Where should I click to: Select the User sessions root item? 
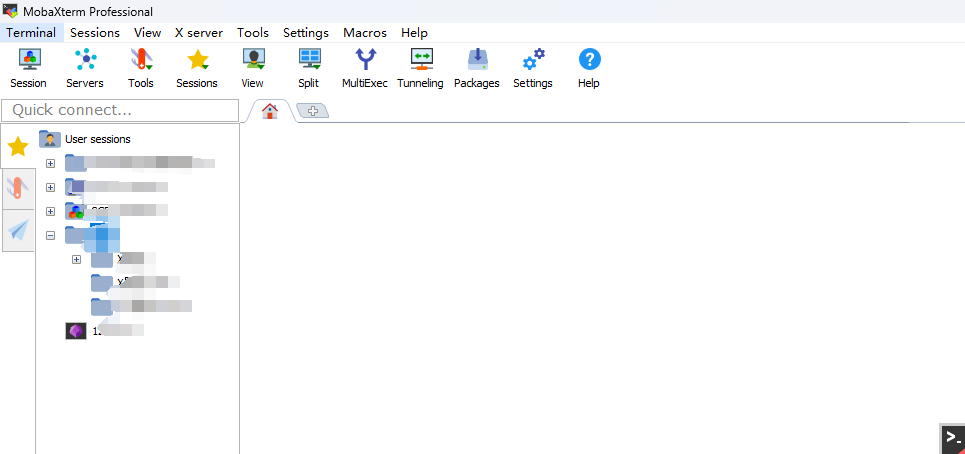pos(98,139)
